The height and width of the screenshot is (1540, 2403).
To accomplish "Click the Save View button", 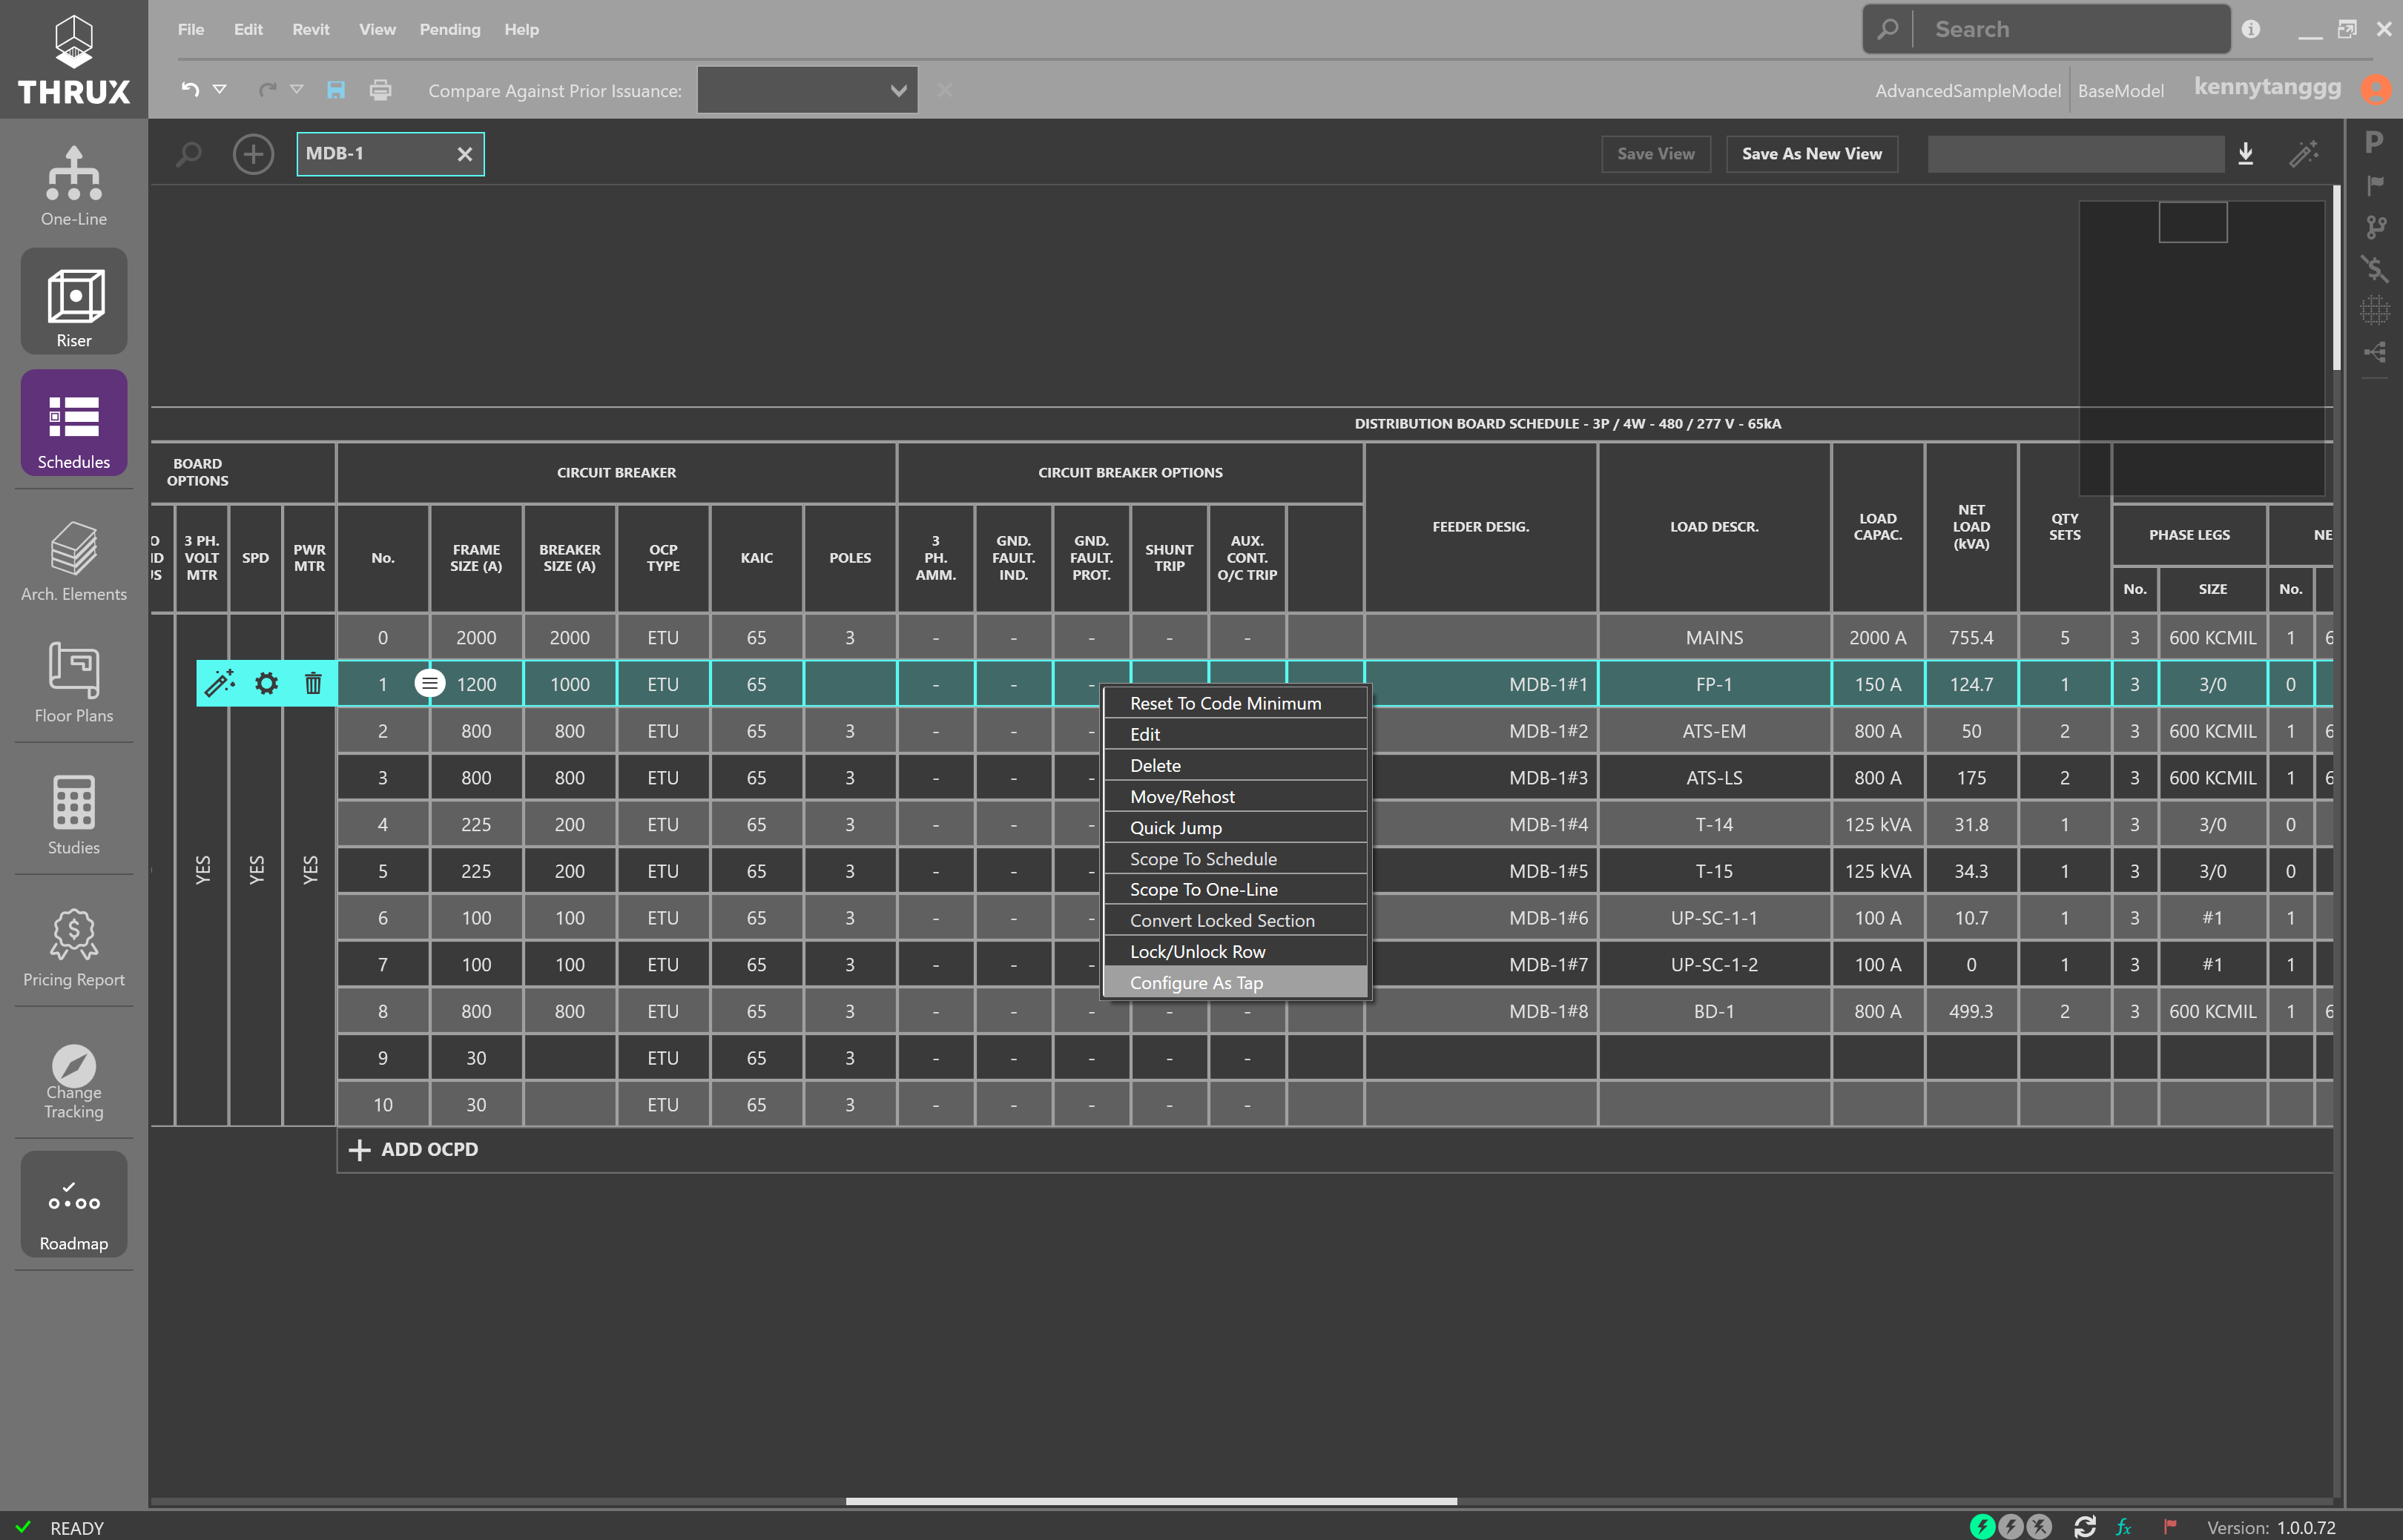I will (1656, 154).
